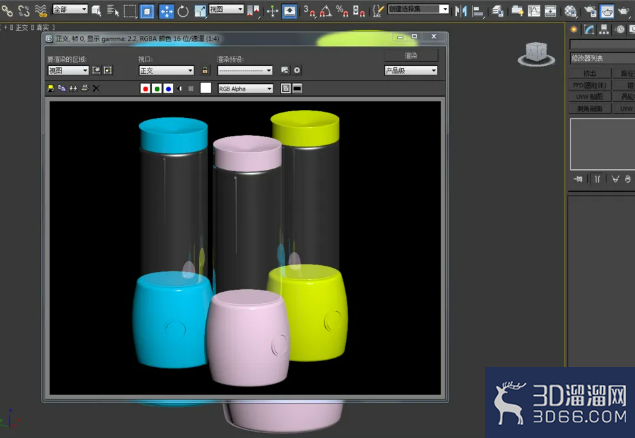Image resolution: width=635 pixels, height=438 pixels.
Task: Click the white color swatch in render window
Action: coord(206,88)
